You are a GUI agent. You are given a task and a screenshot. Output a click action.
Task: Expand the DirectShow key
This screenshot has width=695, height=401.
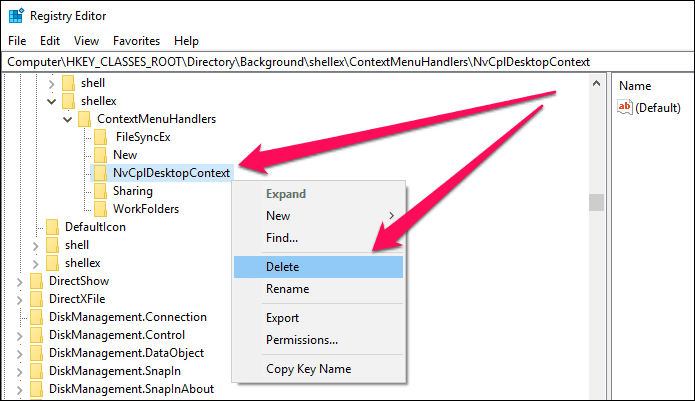coord(20,282)
